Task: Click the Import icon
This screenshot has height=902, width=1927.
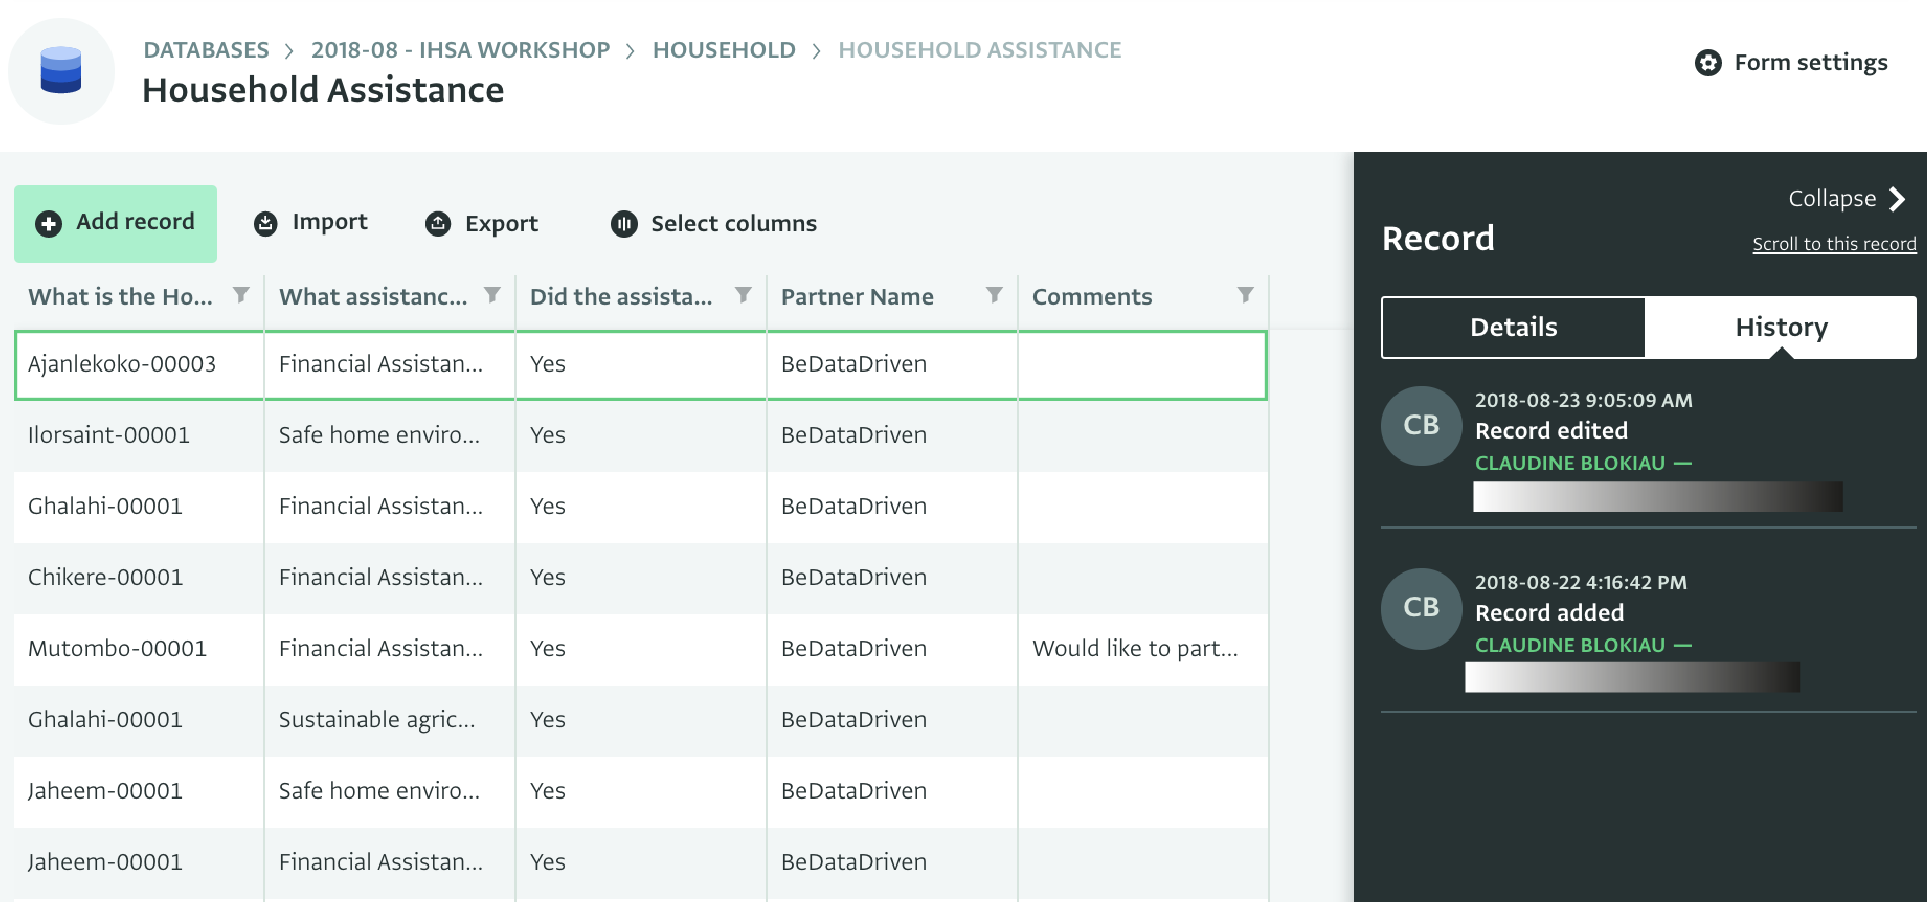Action: pos(266,223)
